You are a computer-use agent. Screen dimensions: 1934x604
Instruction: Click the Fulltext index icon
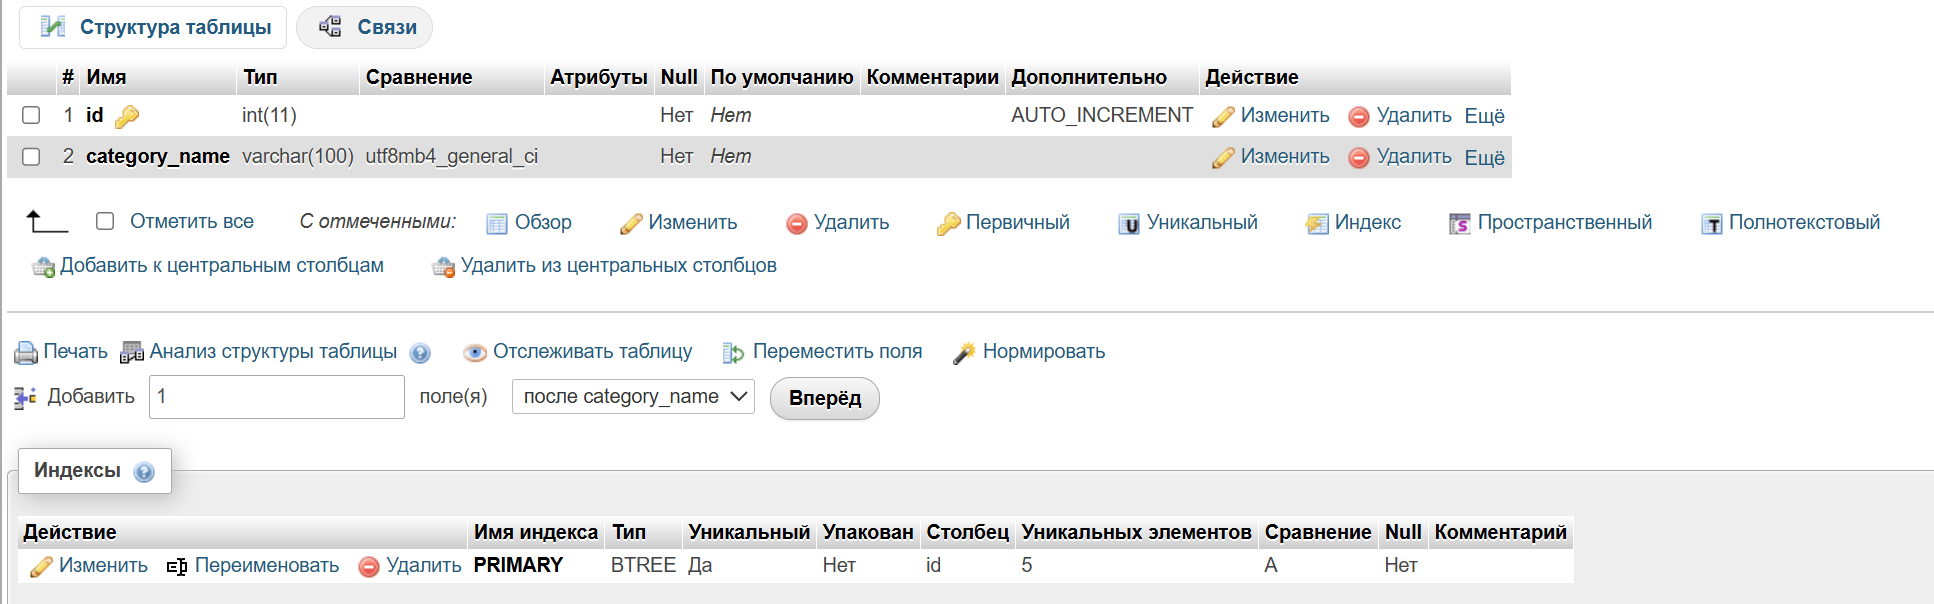tap(1712, 224)
